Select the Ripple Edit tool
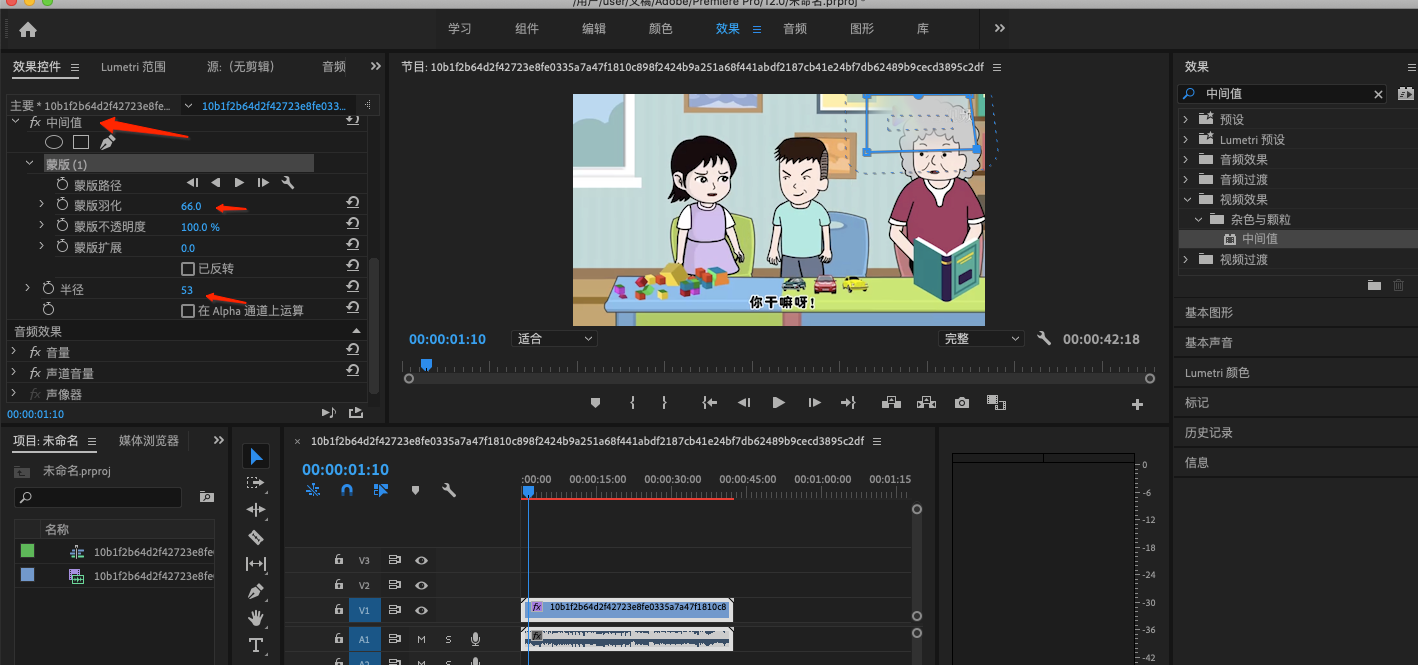The image size is (1418, 665). point(256,510)
